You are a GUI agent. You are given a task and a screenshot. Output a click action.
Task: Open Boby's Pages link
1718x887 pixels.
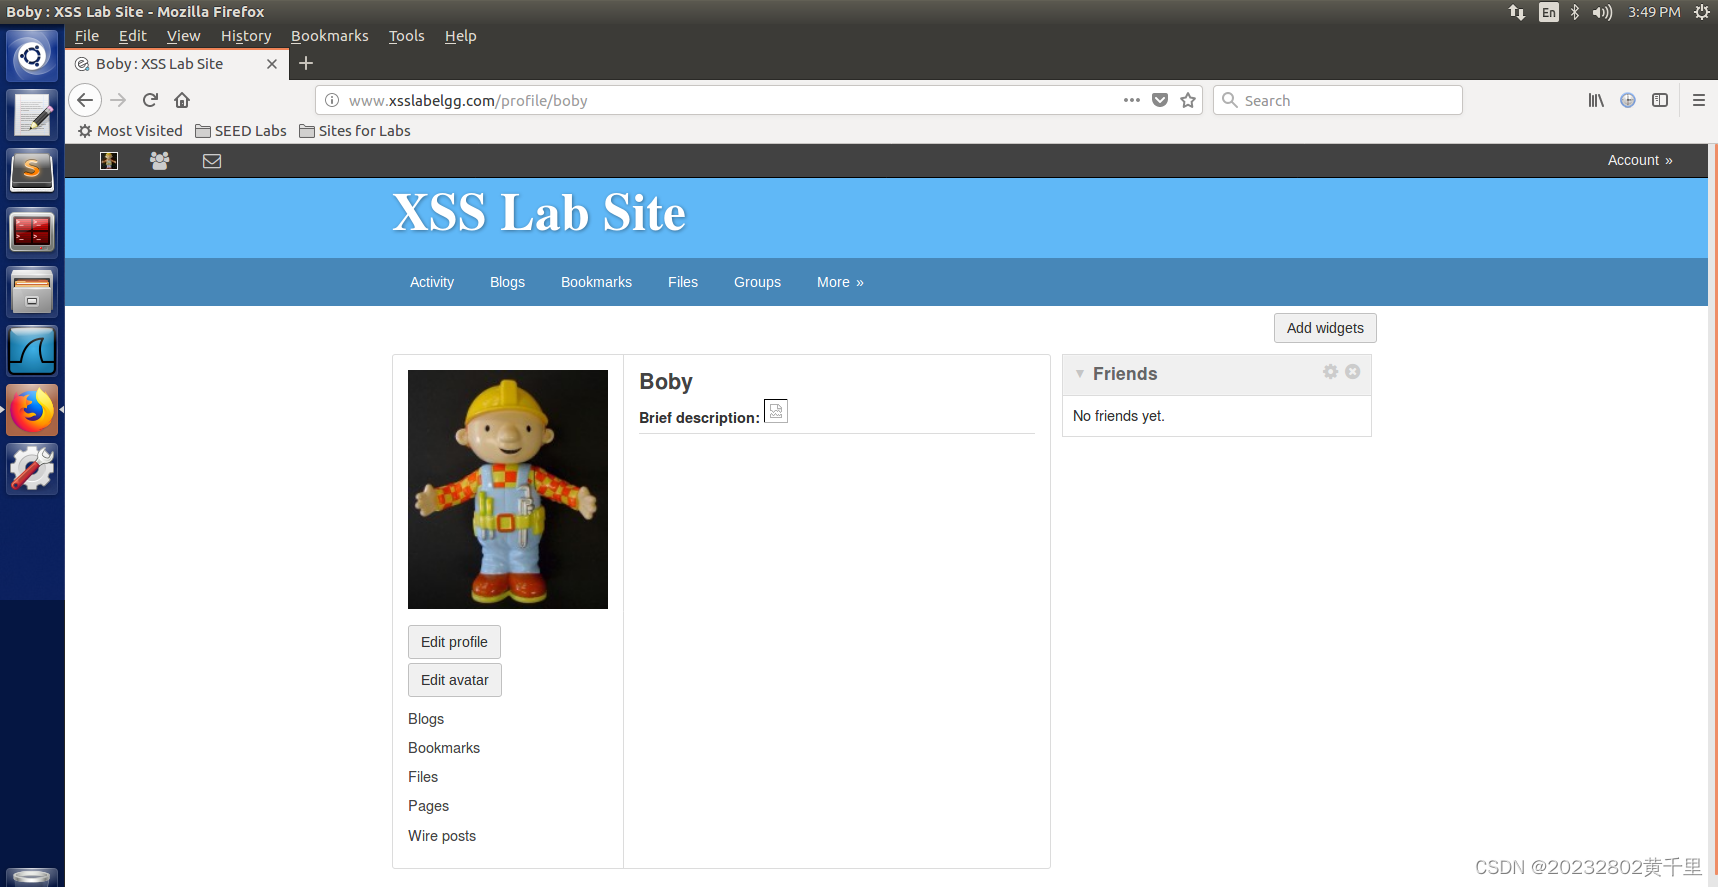tap(428, 806)
